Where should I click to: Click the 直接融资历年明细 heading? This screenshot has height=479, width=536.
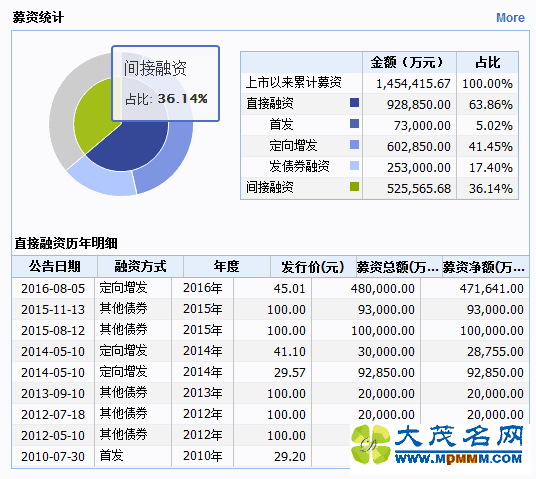pos(66,243)
